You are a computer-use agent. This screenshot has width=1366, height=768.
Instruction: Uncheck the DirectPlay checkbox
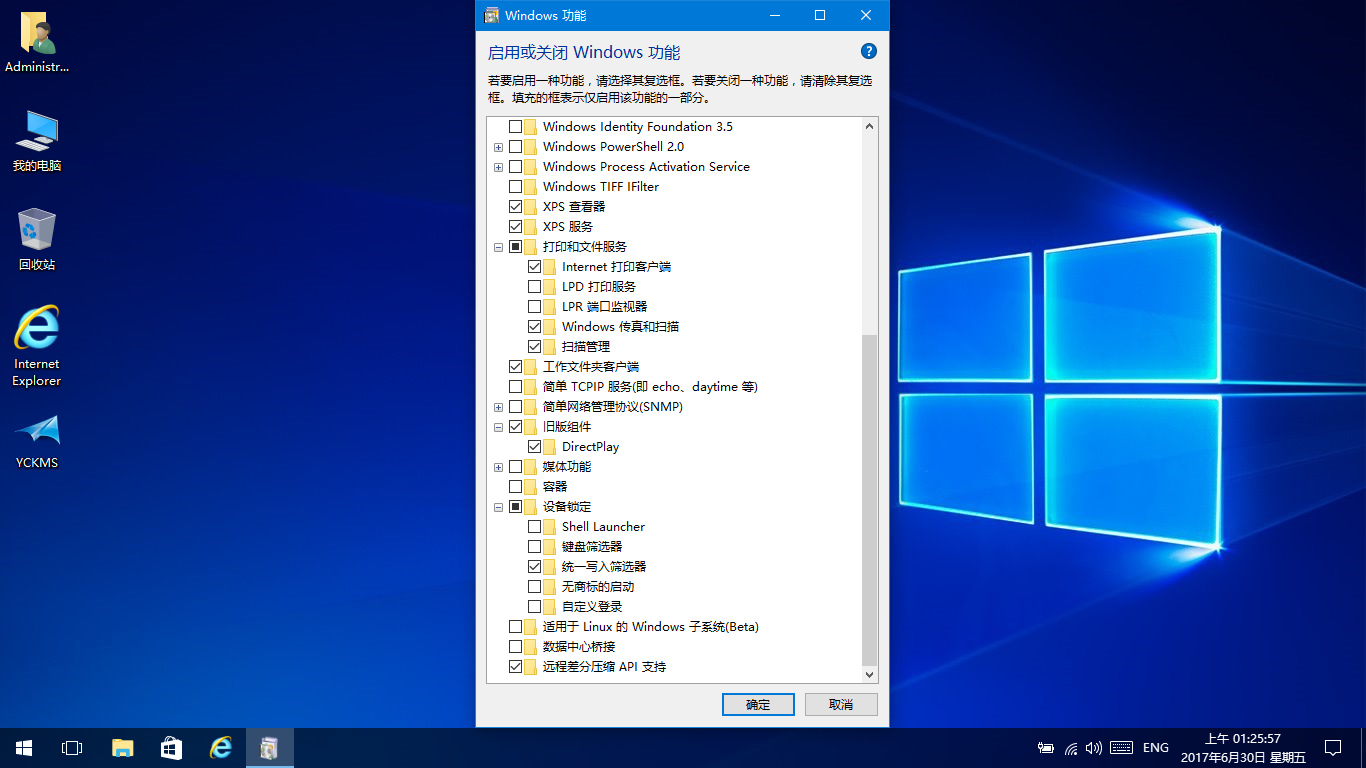(x=535, y=447)
